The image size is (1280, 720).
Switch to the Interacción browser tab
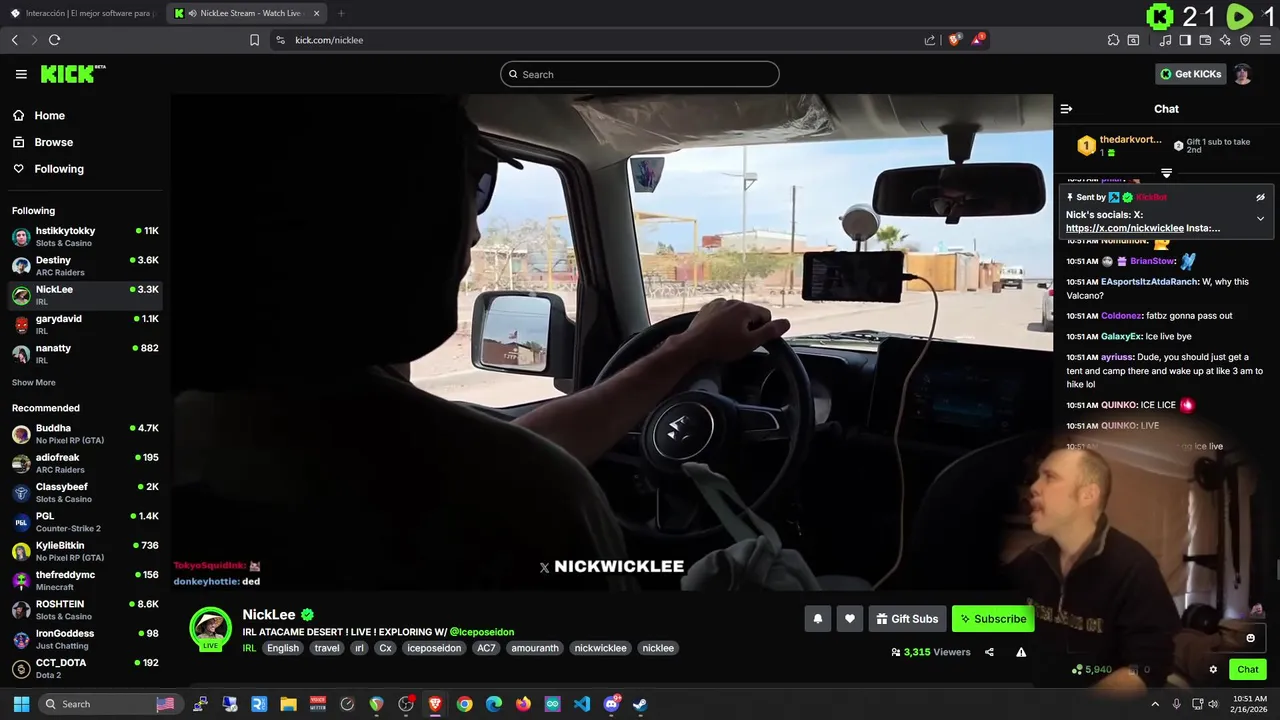[x=82, y=13]
